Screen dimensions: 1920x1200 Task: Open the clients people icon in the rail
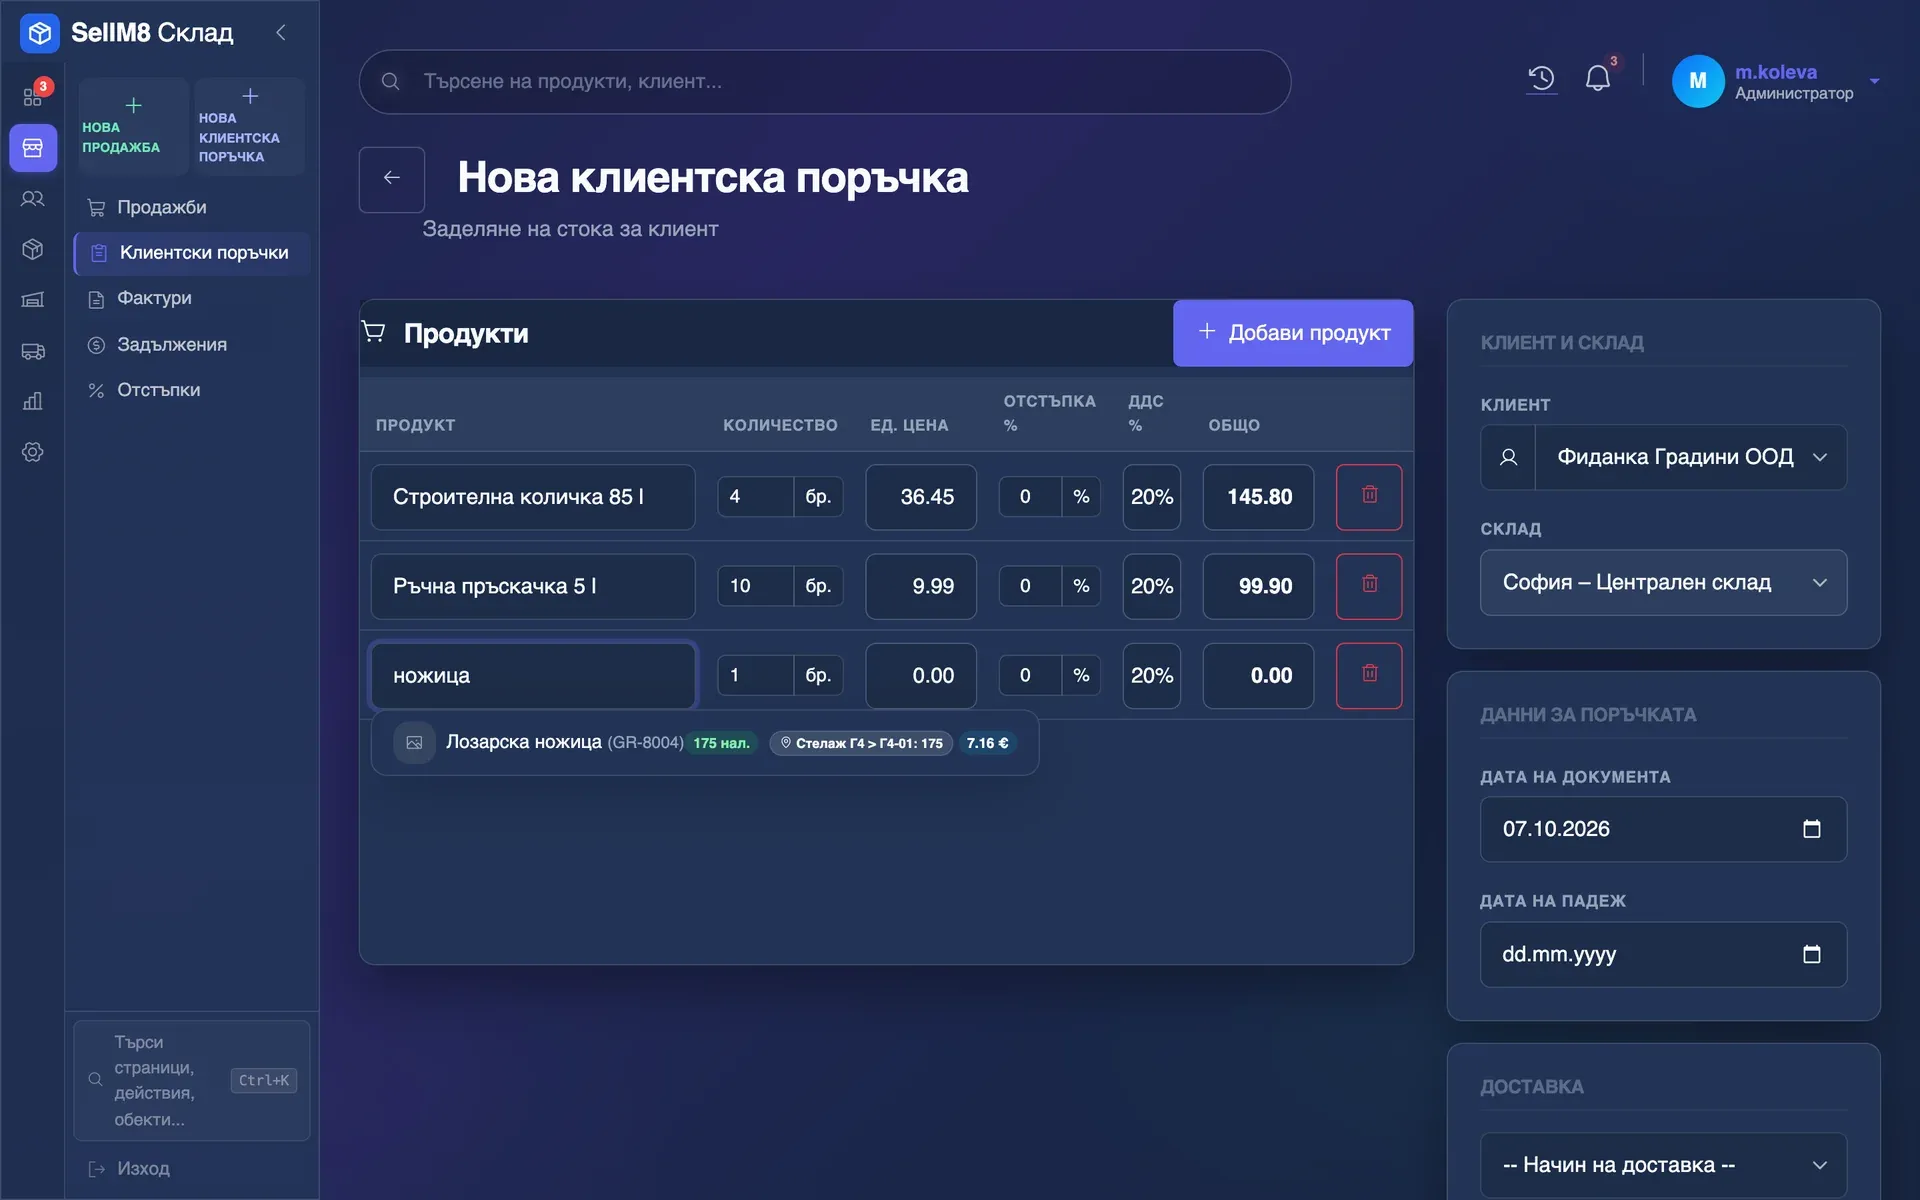[33, 199]
